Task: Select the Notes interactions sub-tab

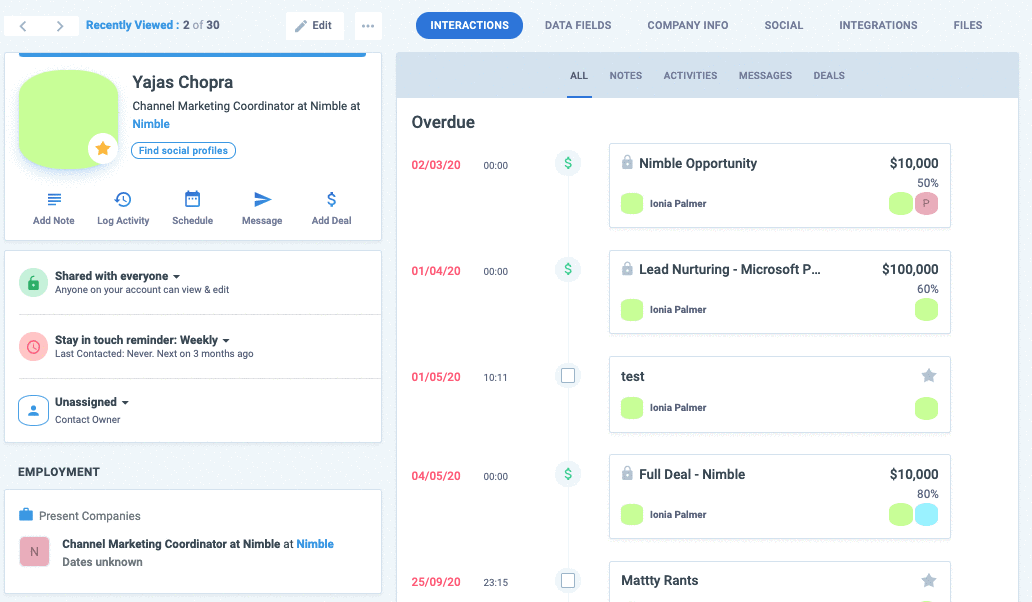Action: pos(625,76)
